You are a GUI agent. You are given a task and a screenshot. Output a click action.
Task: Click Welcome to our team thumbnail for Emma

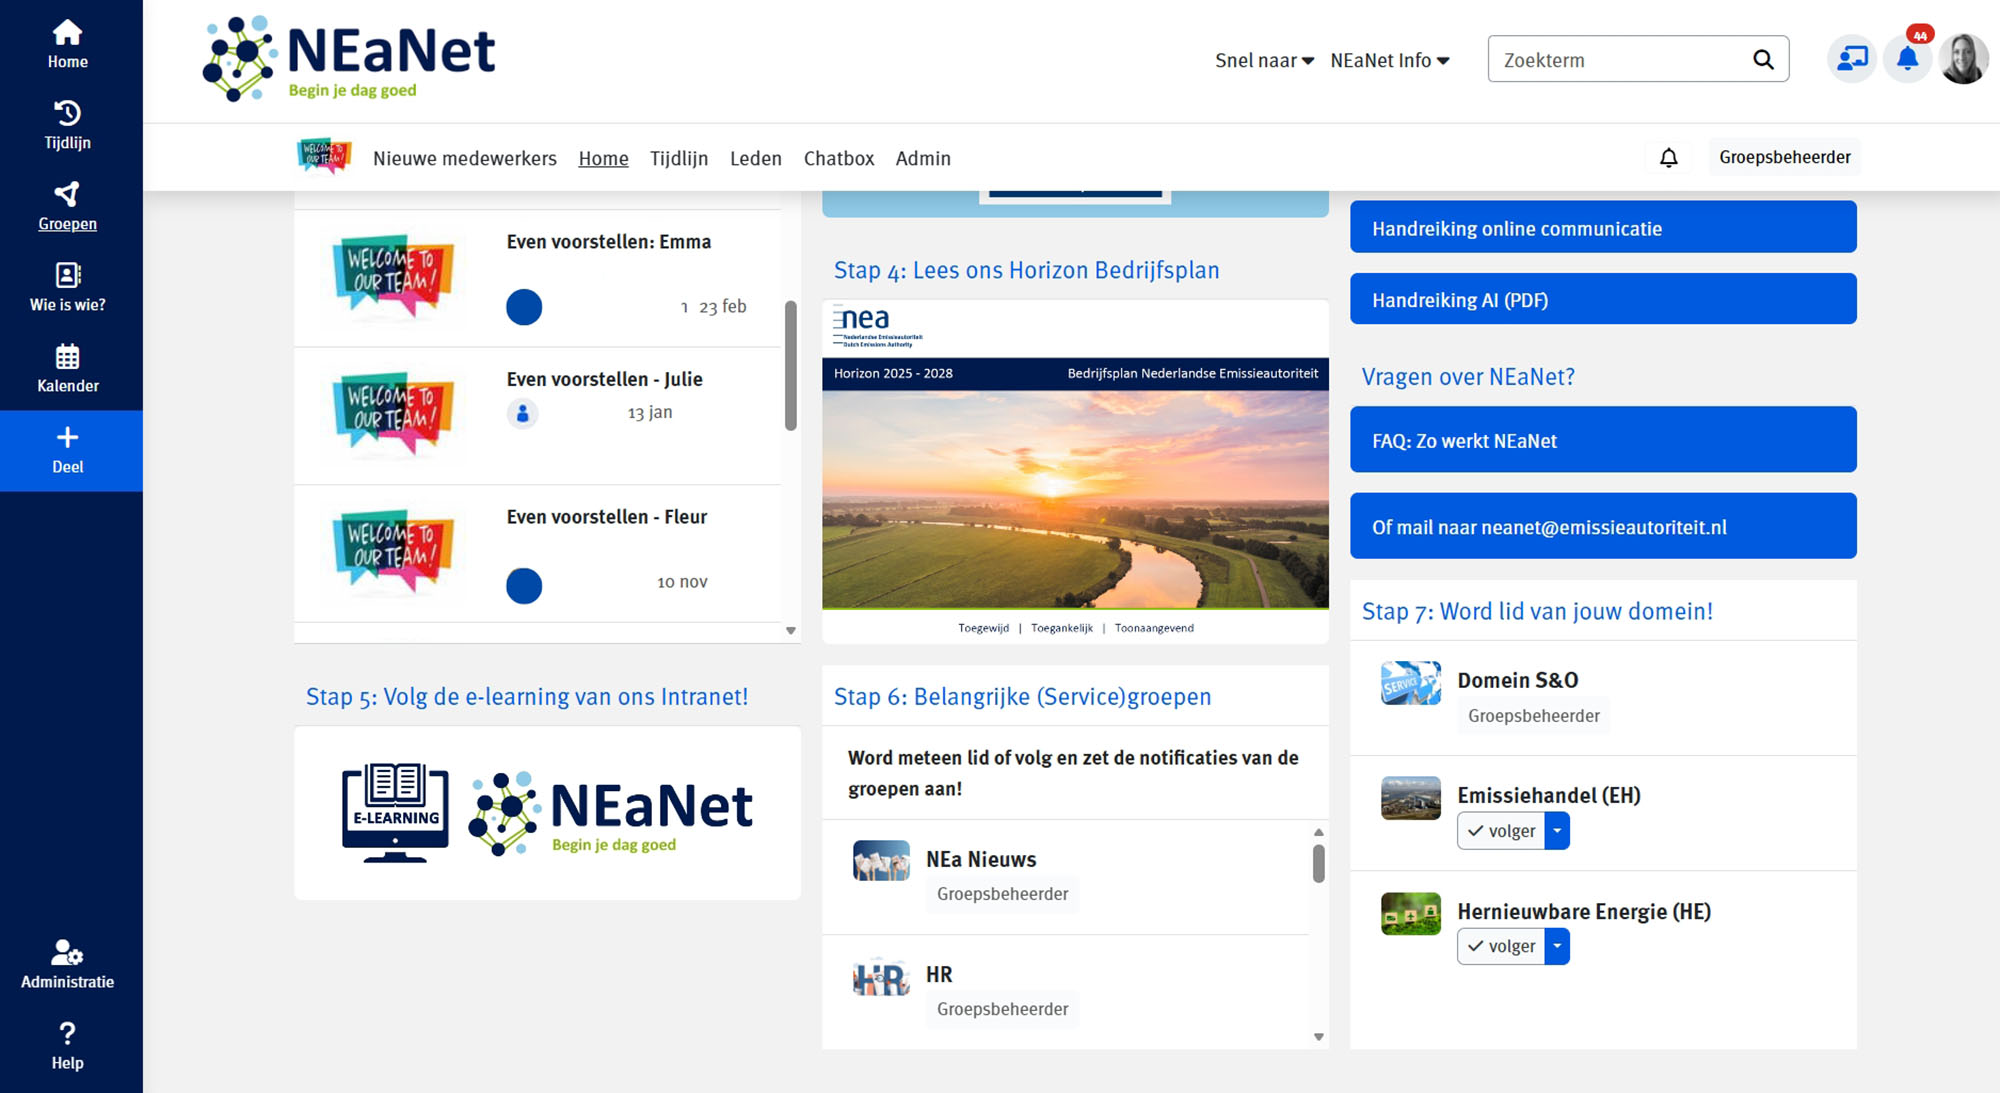point(393,277)
